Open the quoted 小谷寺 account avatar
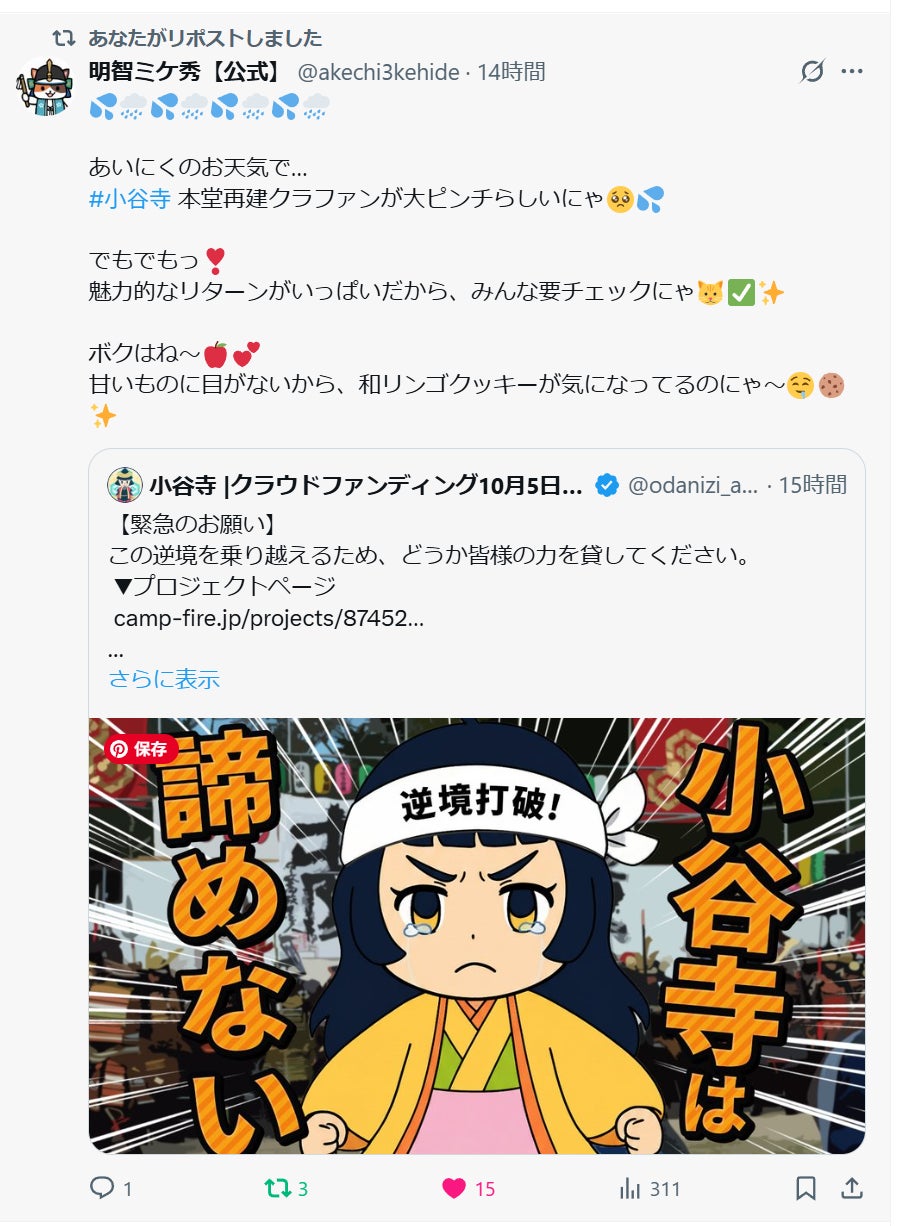 click(125, 485)
